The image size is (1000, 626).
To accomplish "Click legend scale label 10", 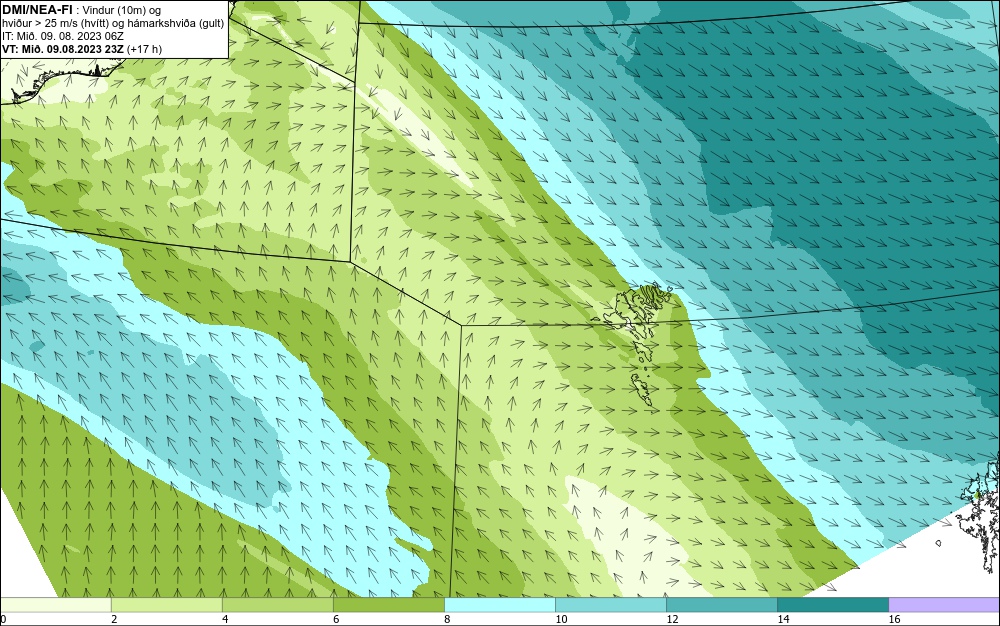I will (561, 619).
